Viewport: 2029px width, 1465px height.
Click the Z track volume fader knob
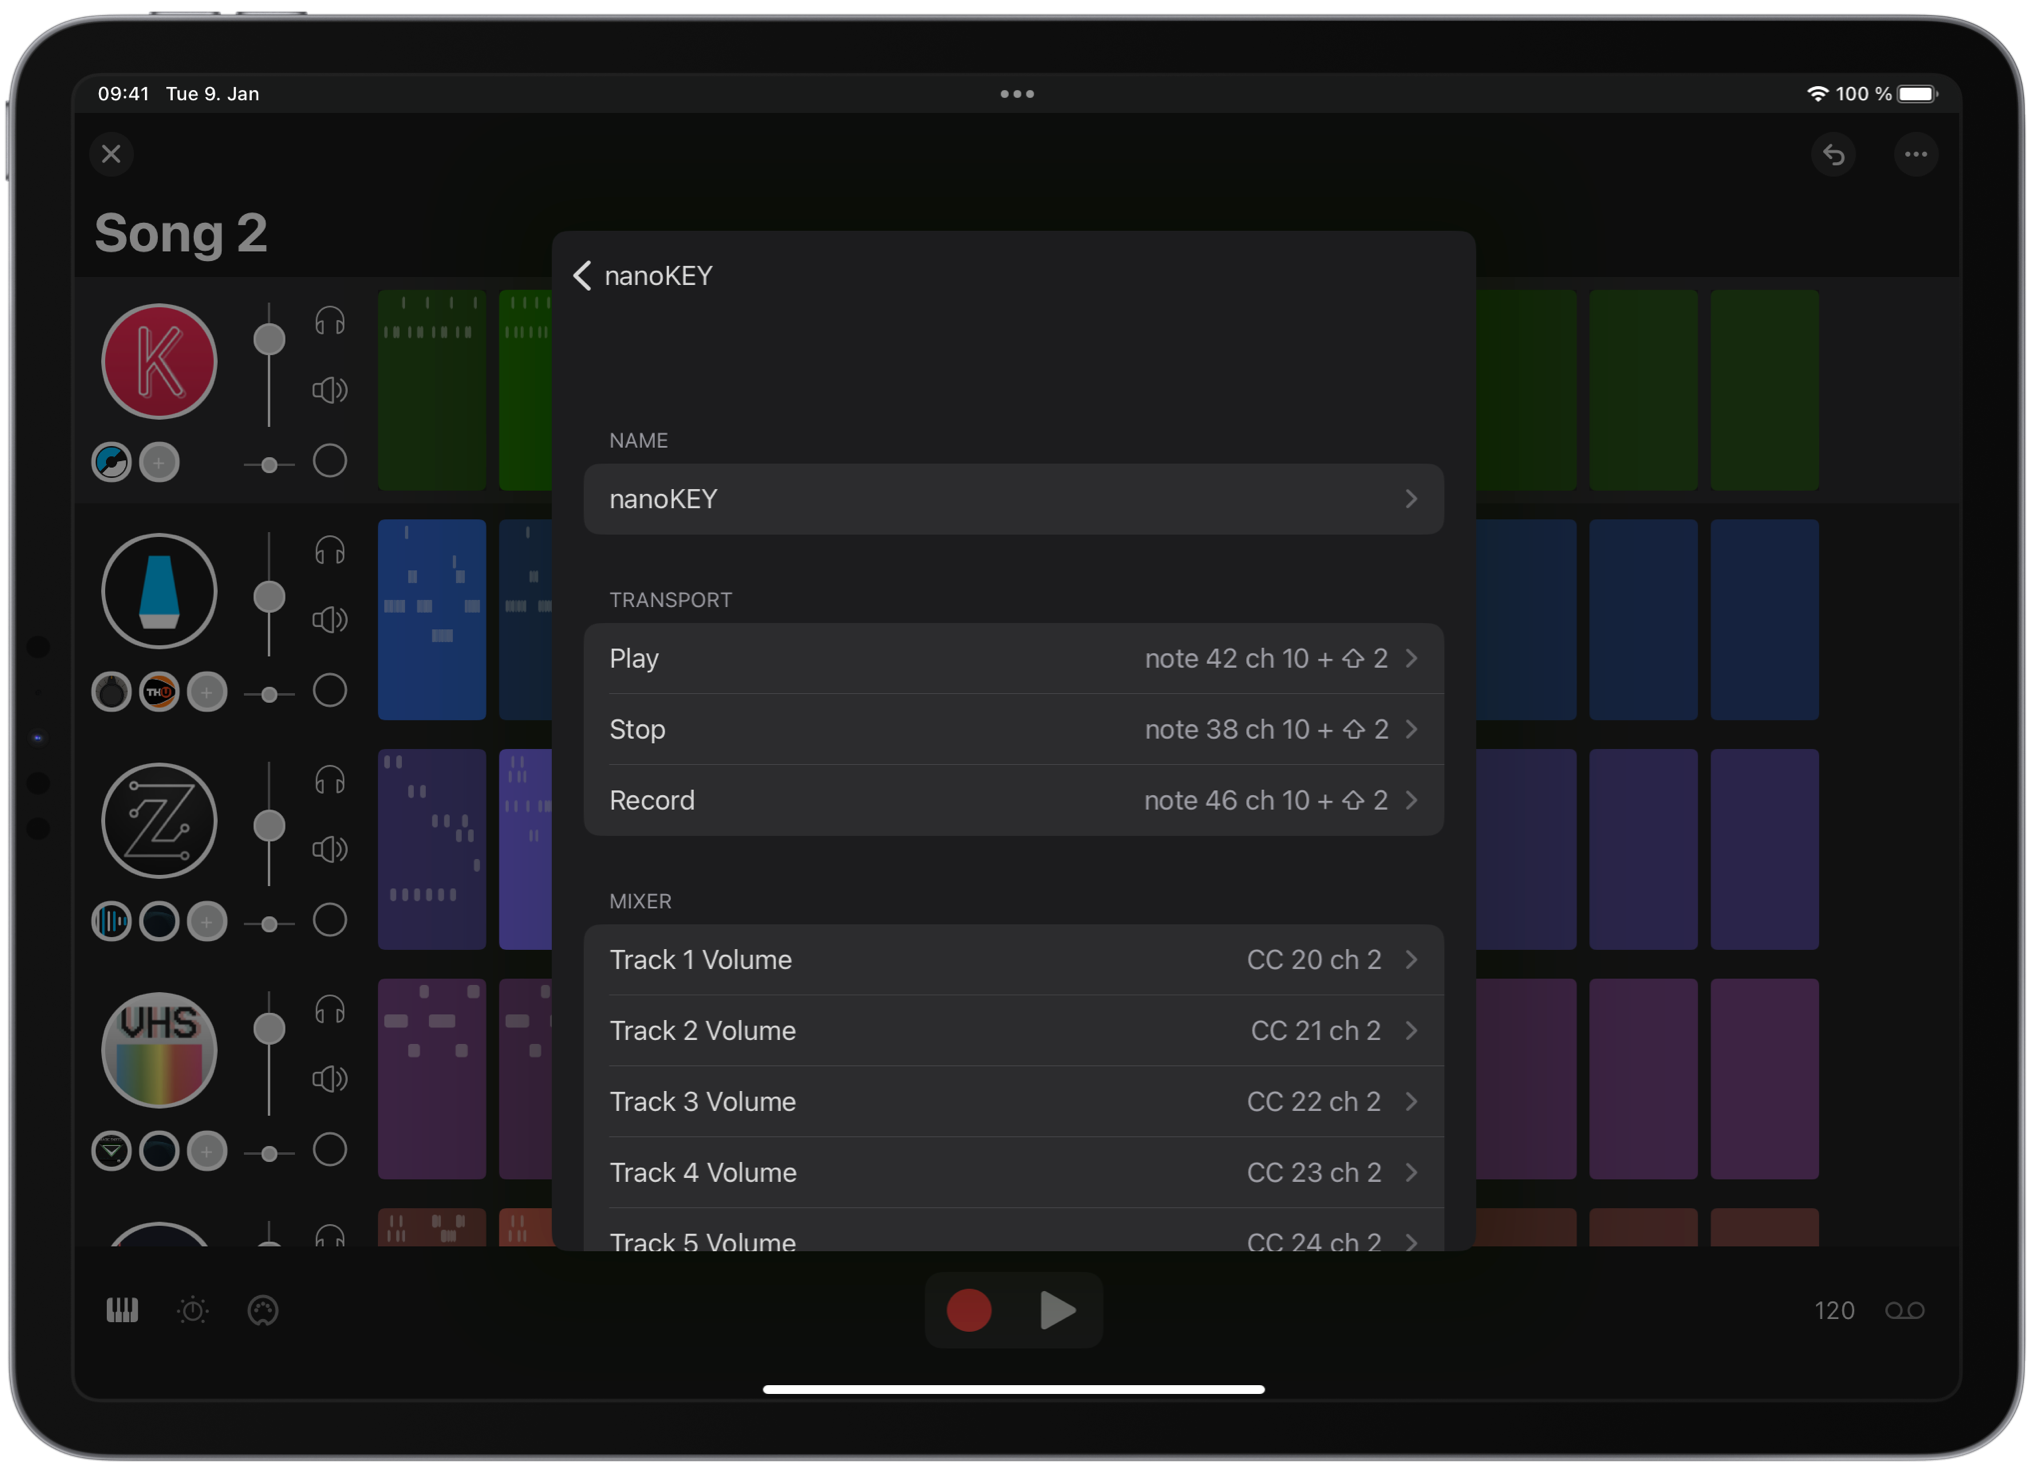click(x=269, y=827)
